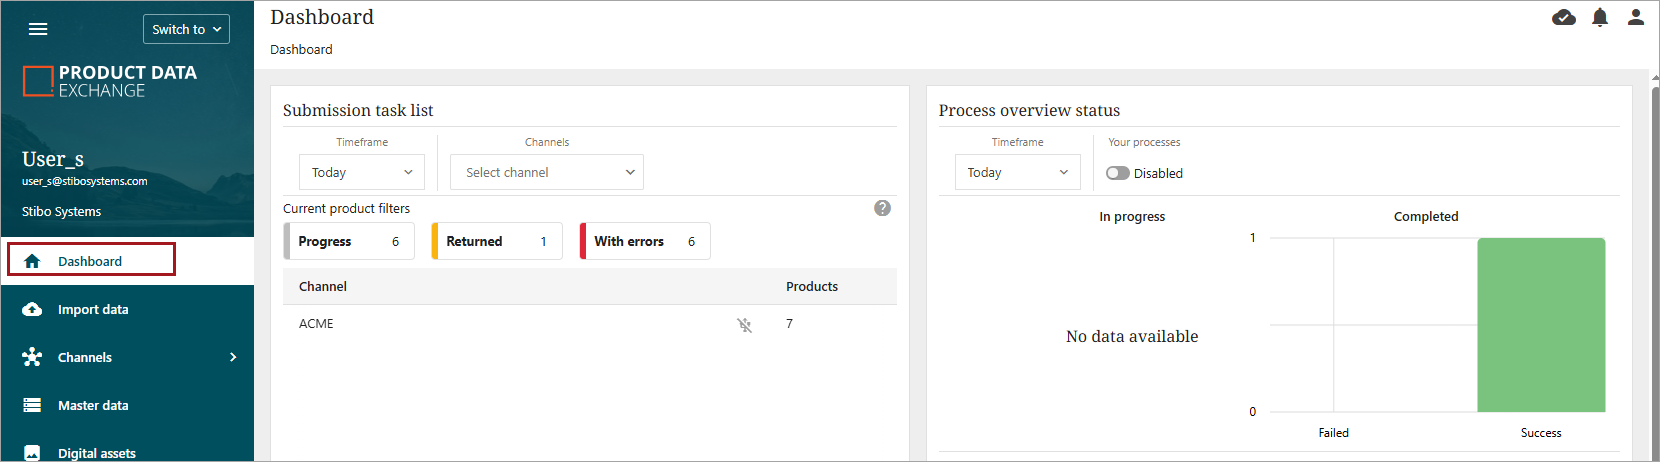This screenshot has height=462, width=1660.
Task: Open the hamburger navigation menu
Action: [x=38, y=29]
